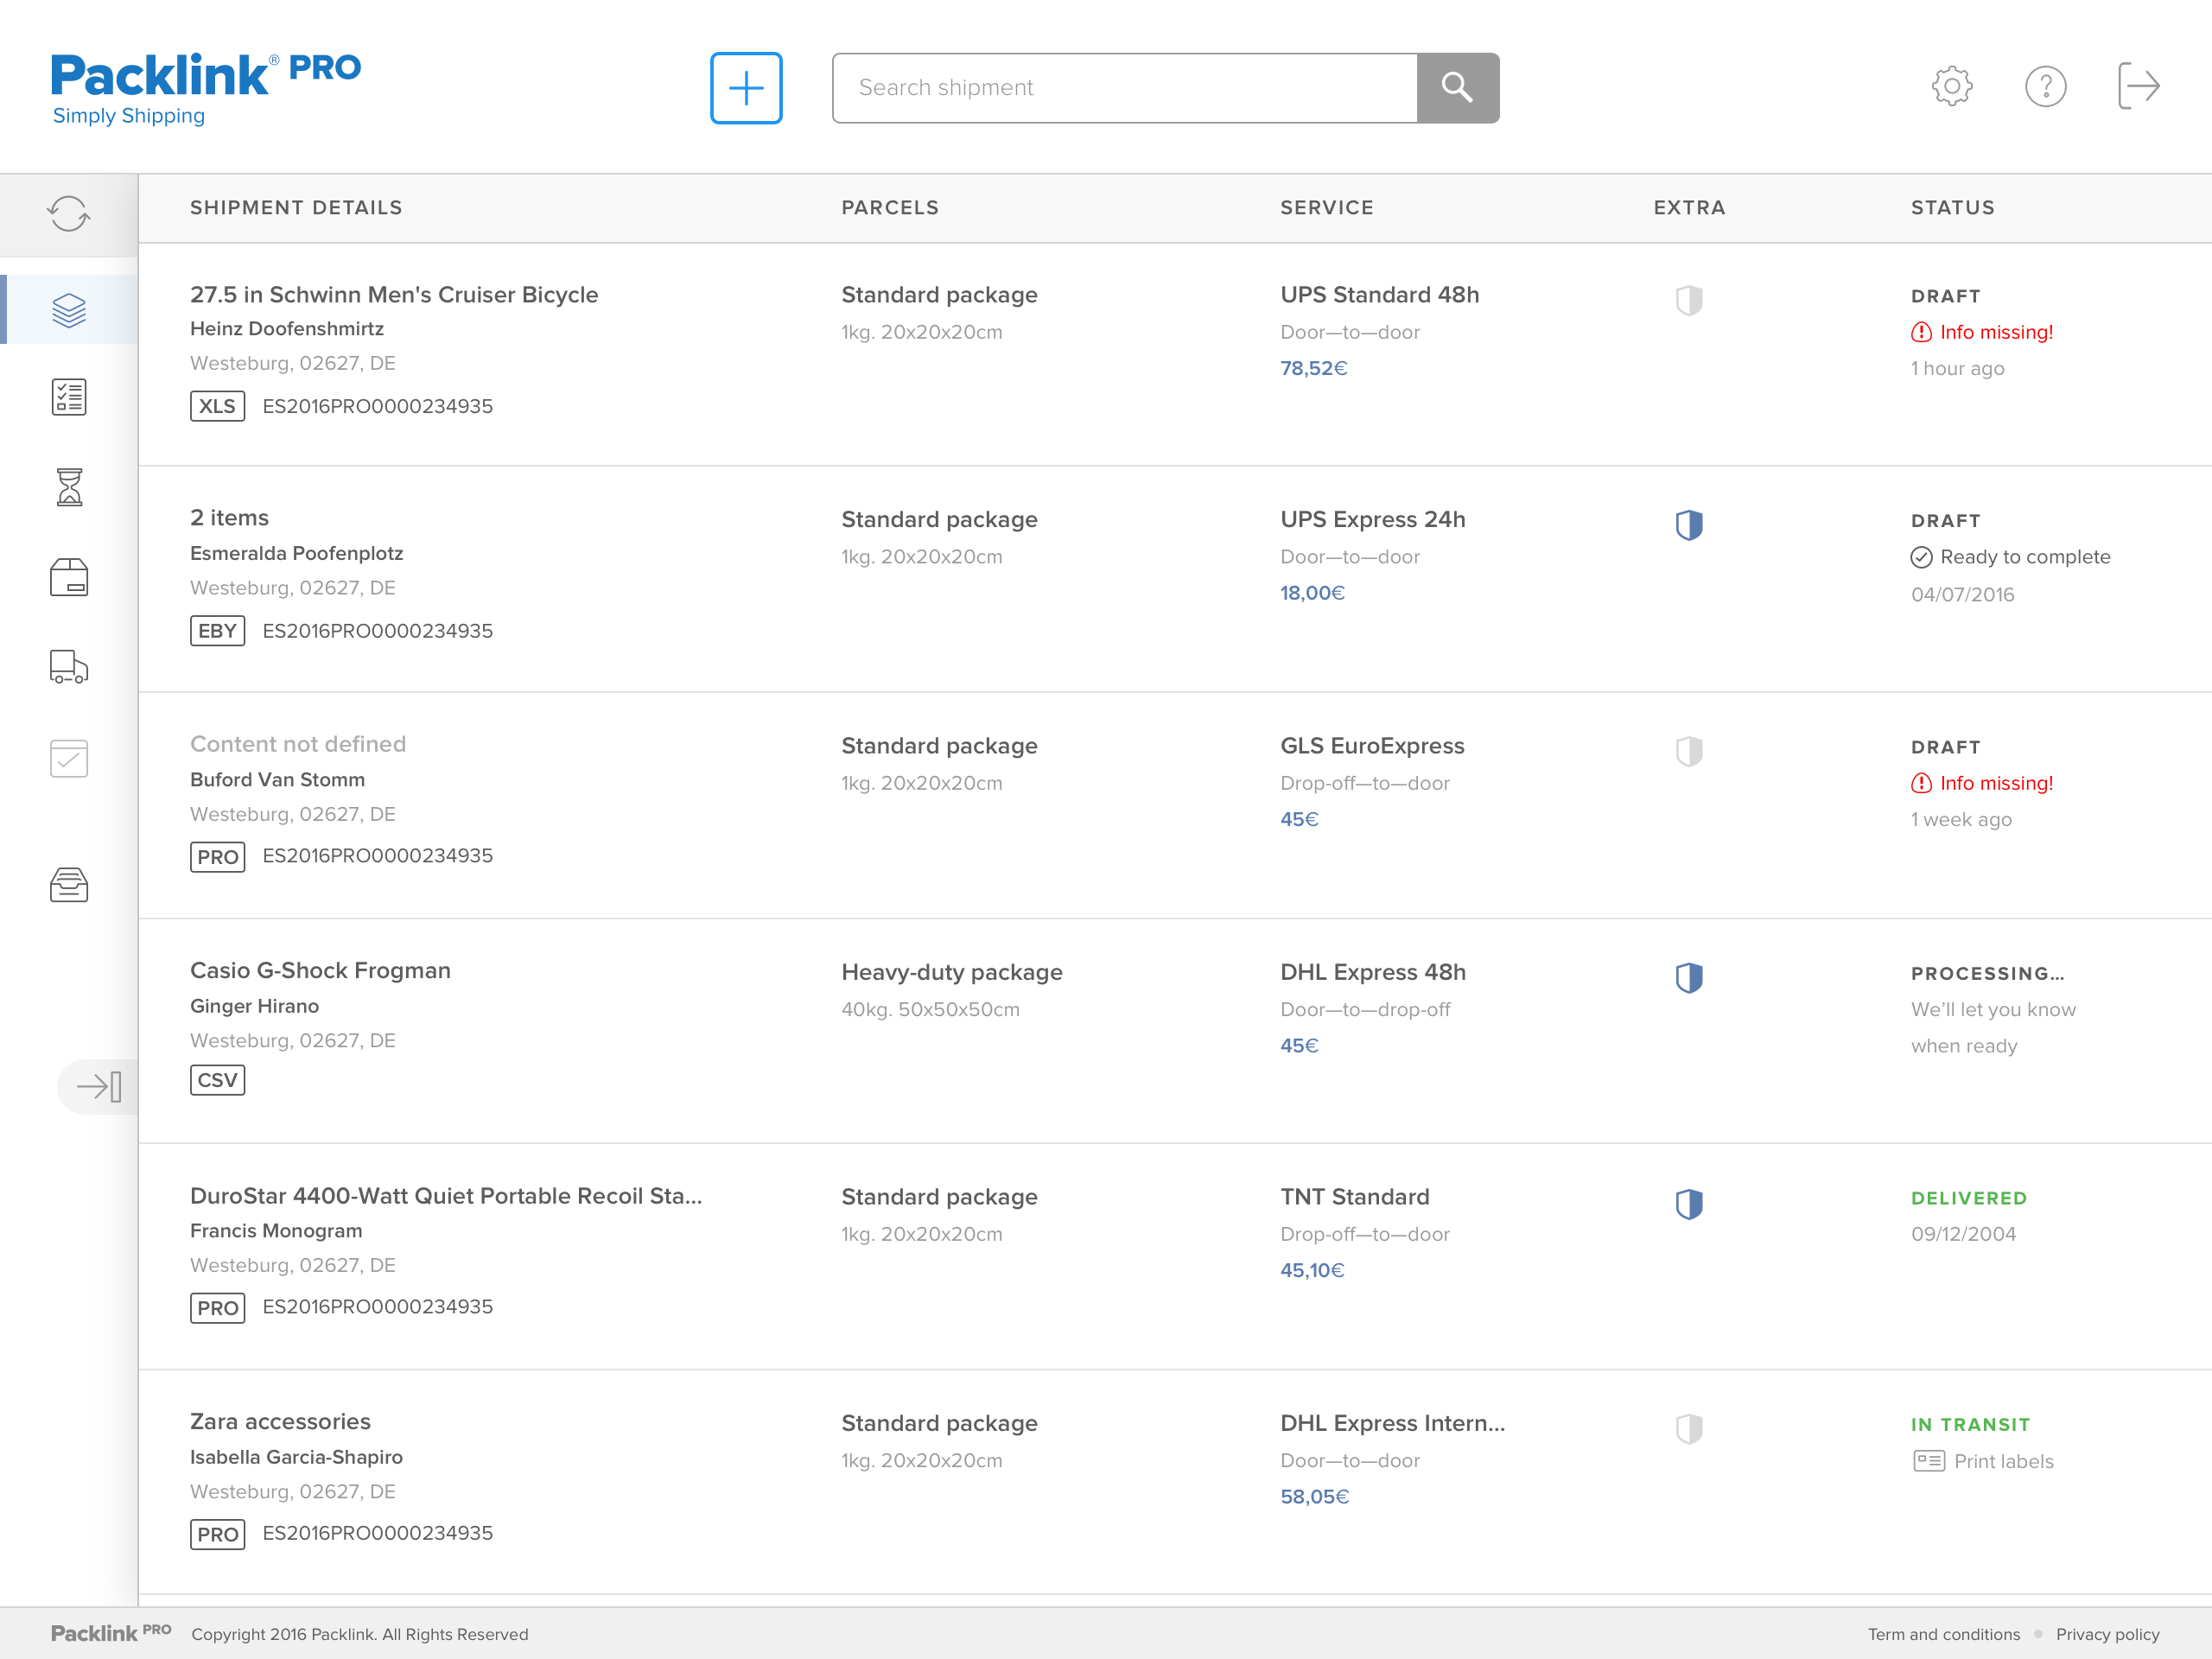This screenshot has width=2212, height=1659.
Task: Click the search magnifier button
Action: [1457, 88]
